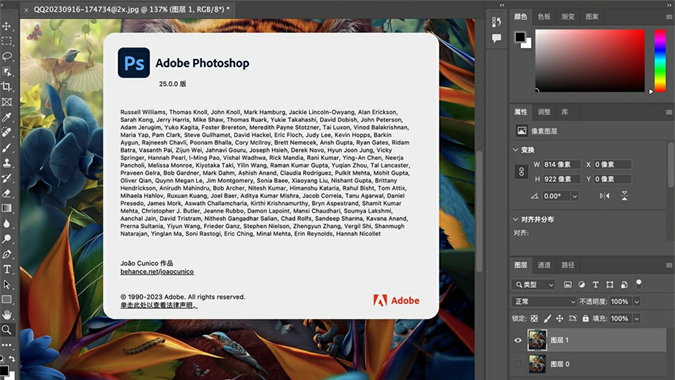Toggle lock image pixels brush icon
The width and height of the screenshot is (675, 380).
pos(547,318)
